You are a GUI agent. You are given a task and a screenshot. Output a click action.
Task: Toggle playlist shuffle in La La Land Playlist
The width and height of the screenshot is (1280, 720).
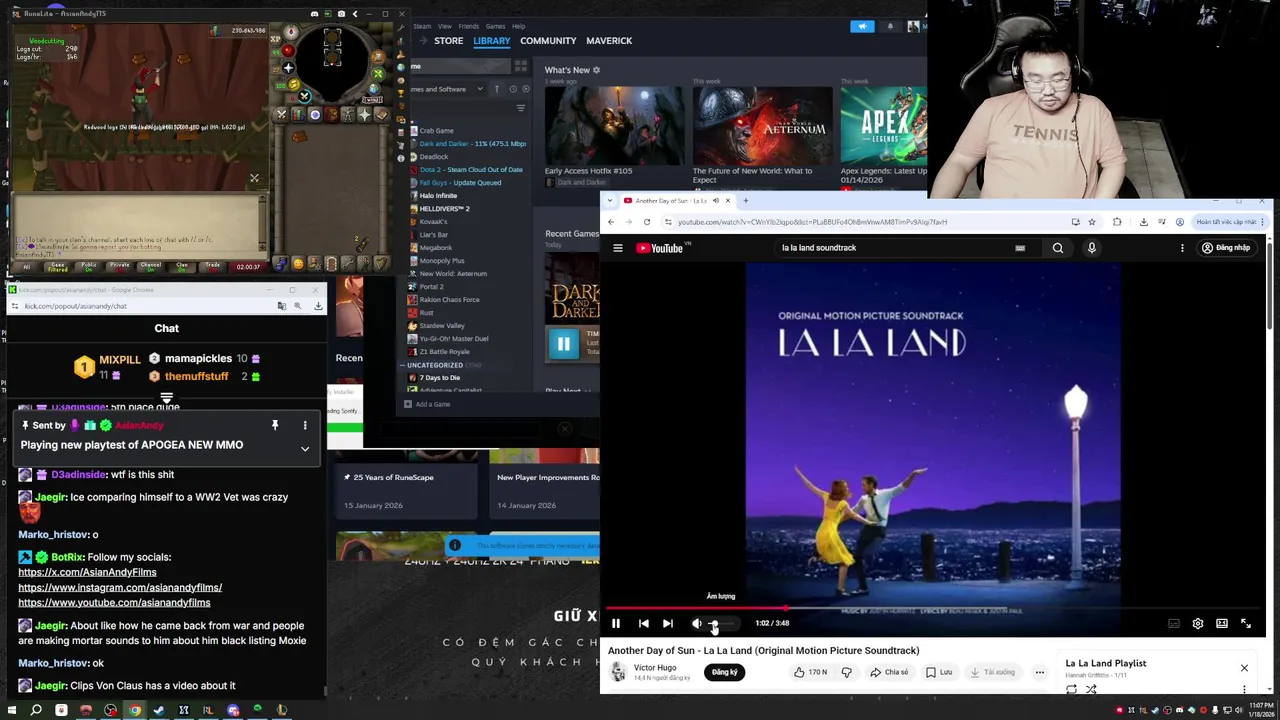(x=1091, y=689)
